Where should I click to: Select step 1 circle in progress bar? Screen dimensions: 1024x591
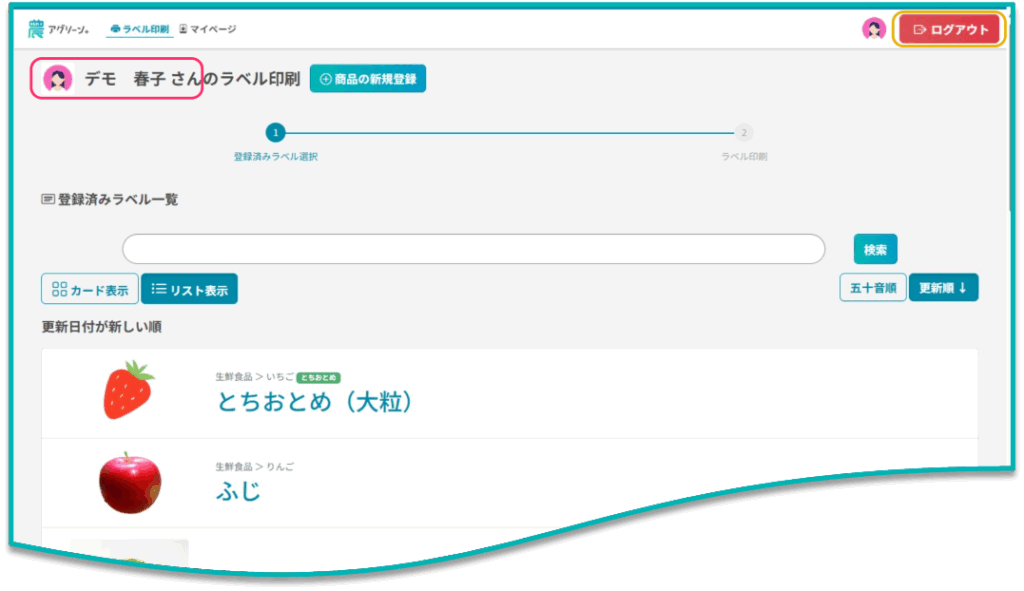pos(275,132)
